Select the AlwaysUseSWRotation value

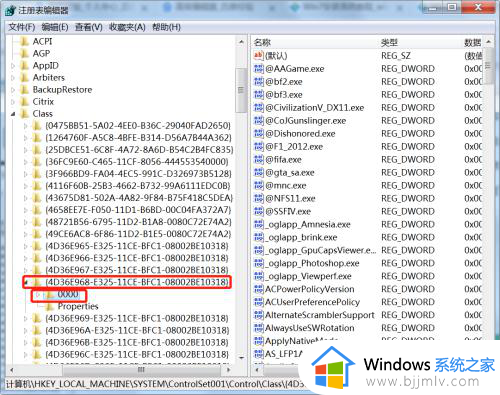point(310,328)
